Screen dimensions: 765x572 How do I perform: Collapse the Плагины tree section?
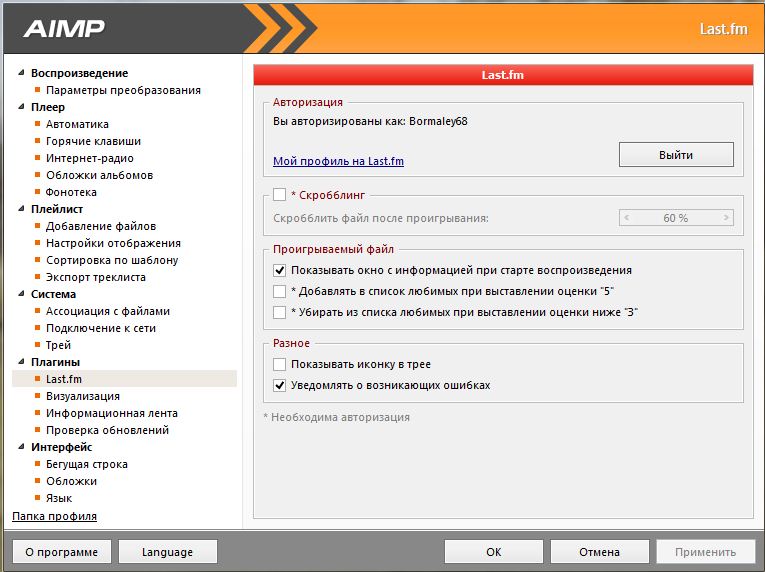[21, 362]
